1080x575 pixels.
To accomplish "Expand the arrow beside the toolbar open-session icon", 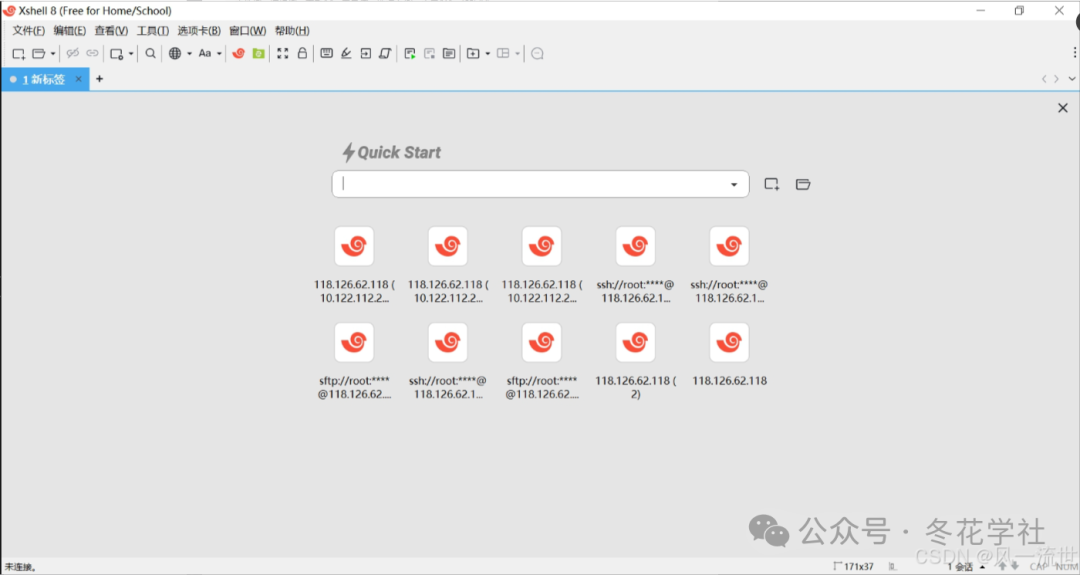I will point(52,54).
